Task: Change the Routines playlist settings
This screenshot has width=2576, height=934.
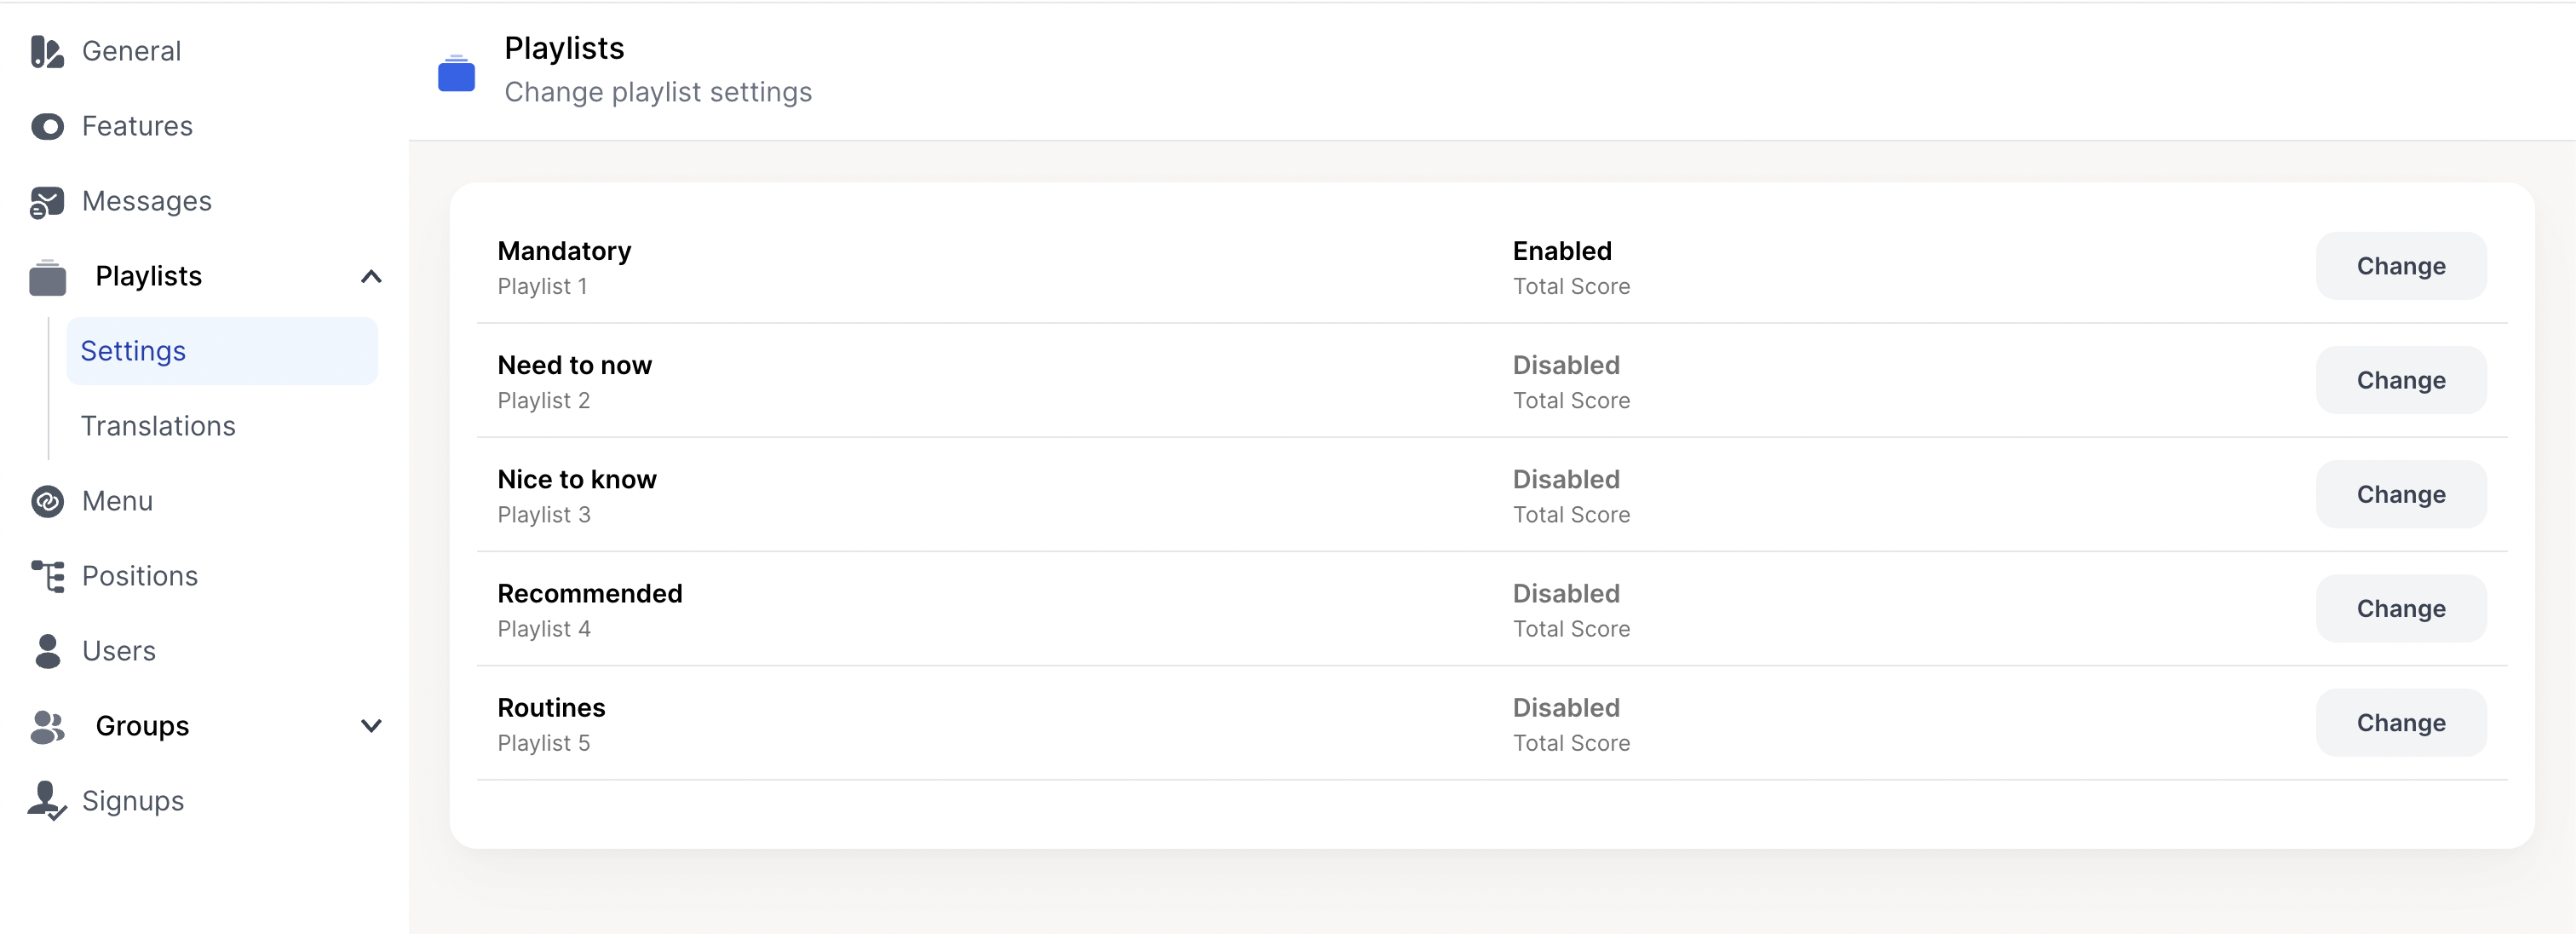Action: pos(2400,722)
